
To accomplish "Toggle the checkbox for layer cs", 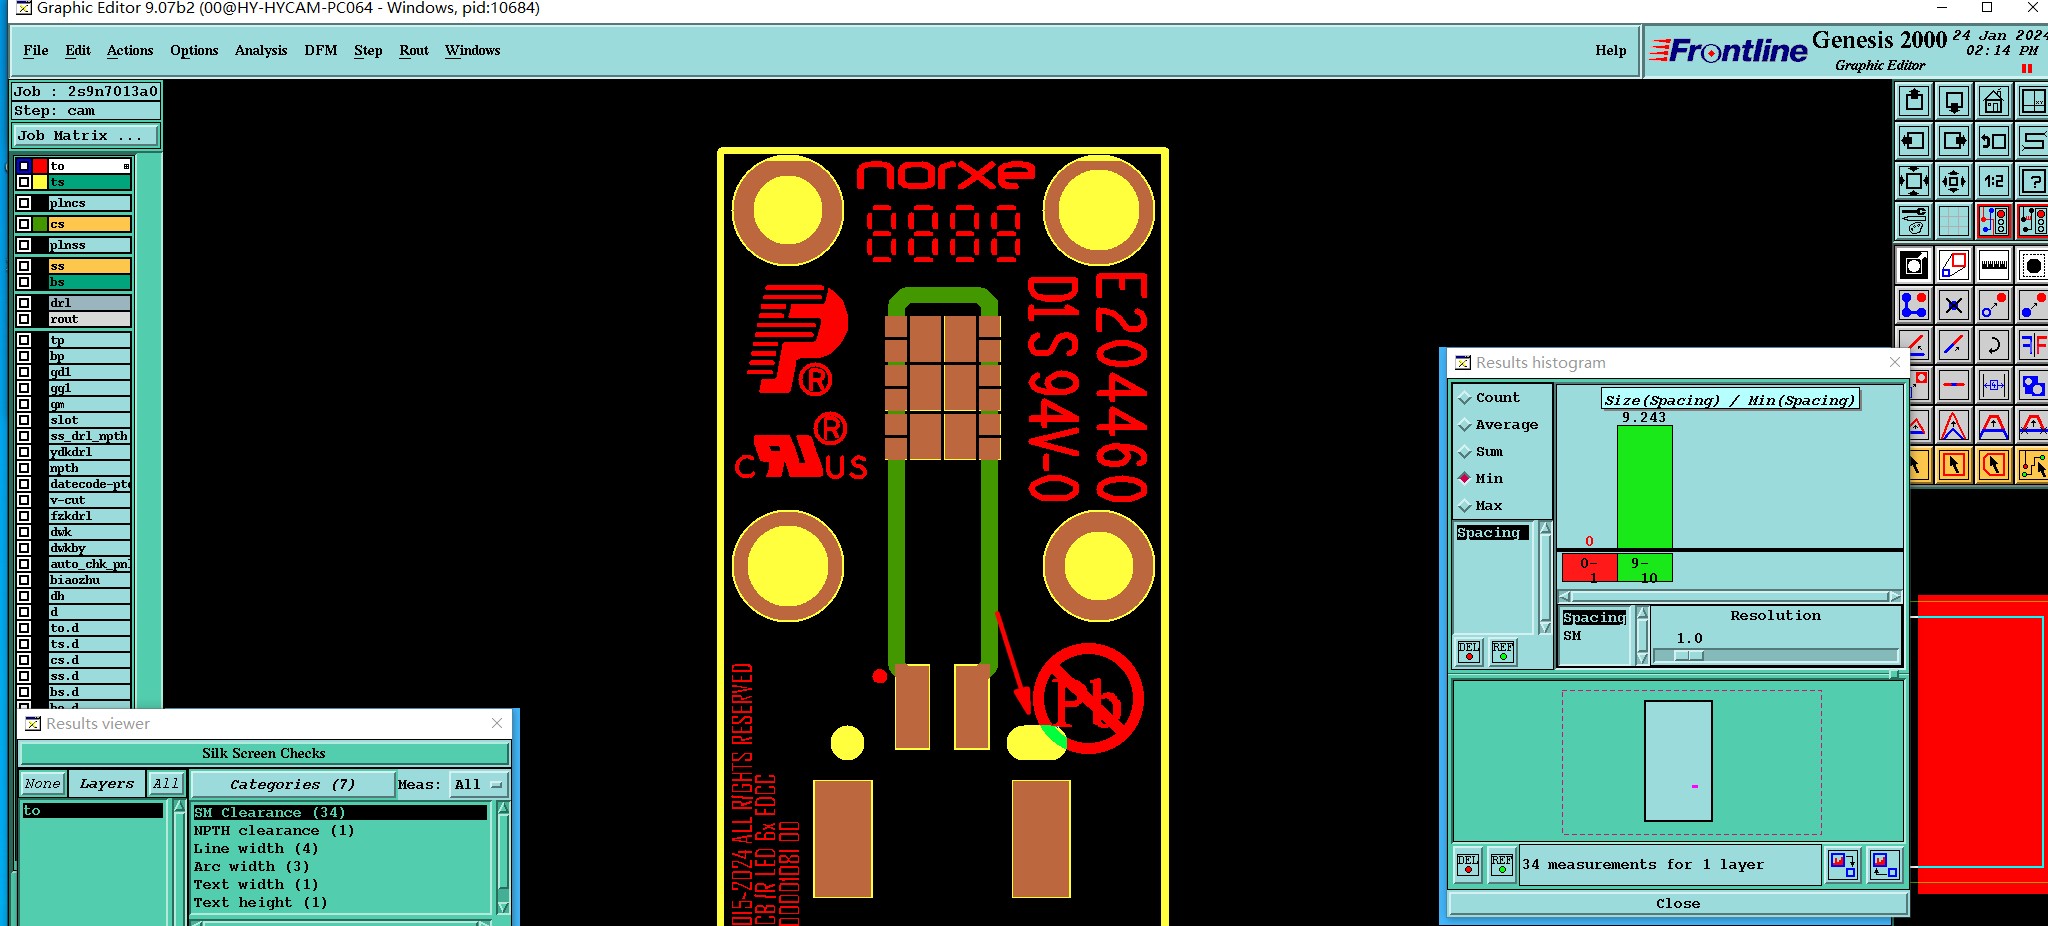I will coord(24,224).
